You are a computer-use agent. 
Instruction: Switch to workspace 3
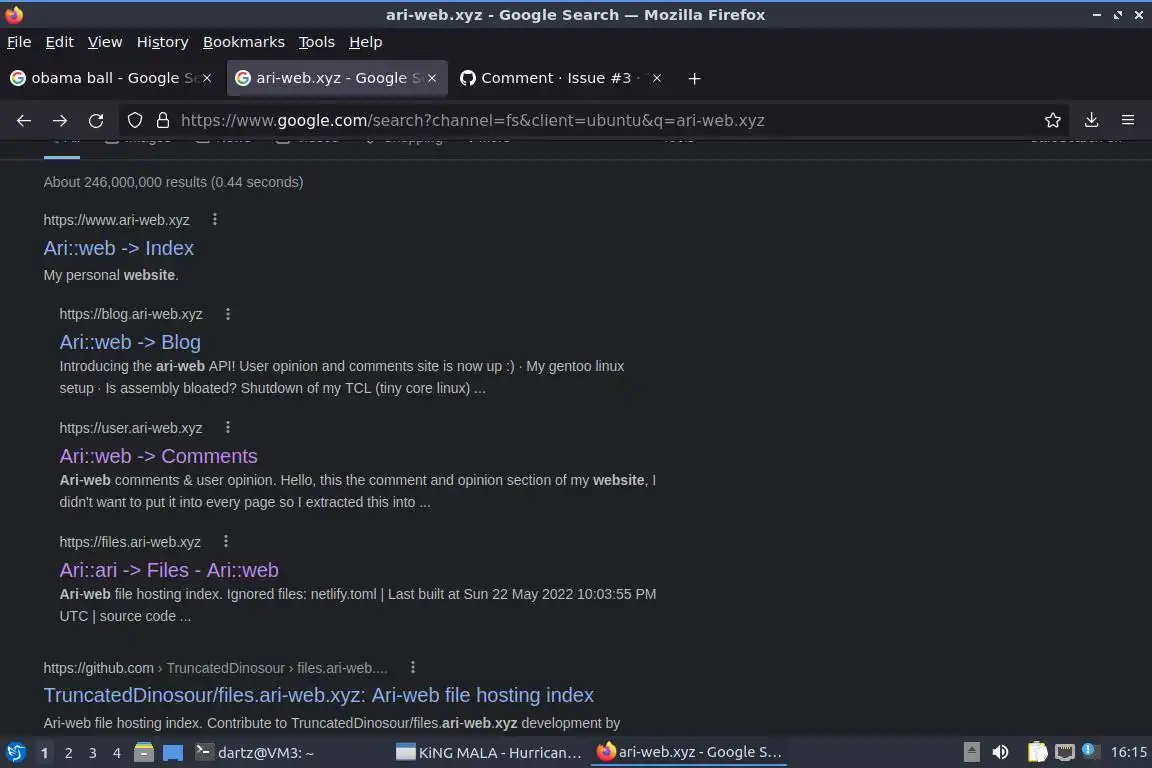pos(93,753)
